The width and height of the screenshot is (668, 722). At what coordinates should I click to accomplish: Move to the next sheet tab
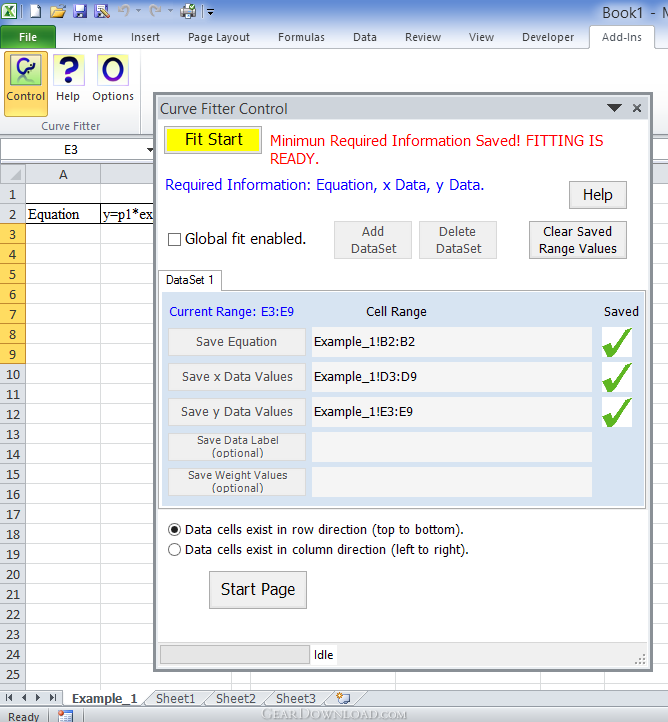coord(38,698)
